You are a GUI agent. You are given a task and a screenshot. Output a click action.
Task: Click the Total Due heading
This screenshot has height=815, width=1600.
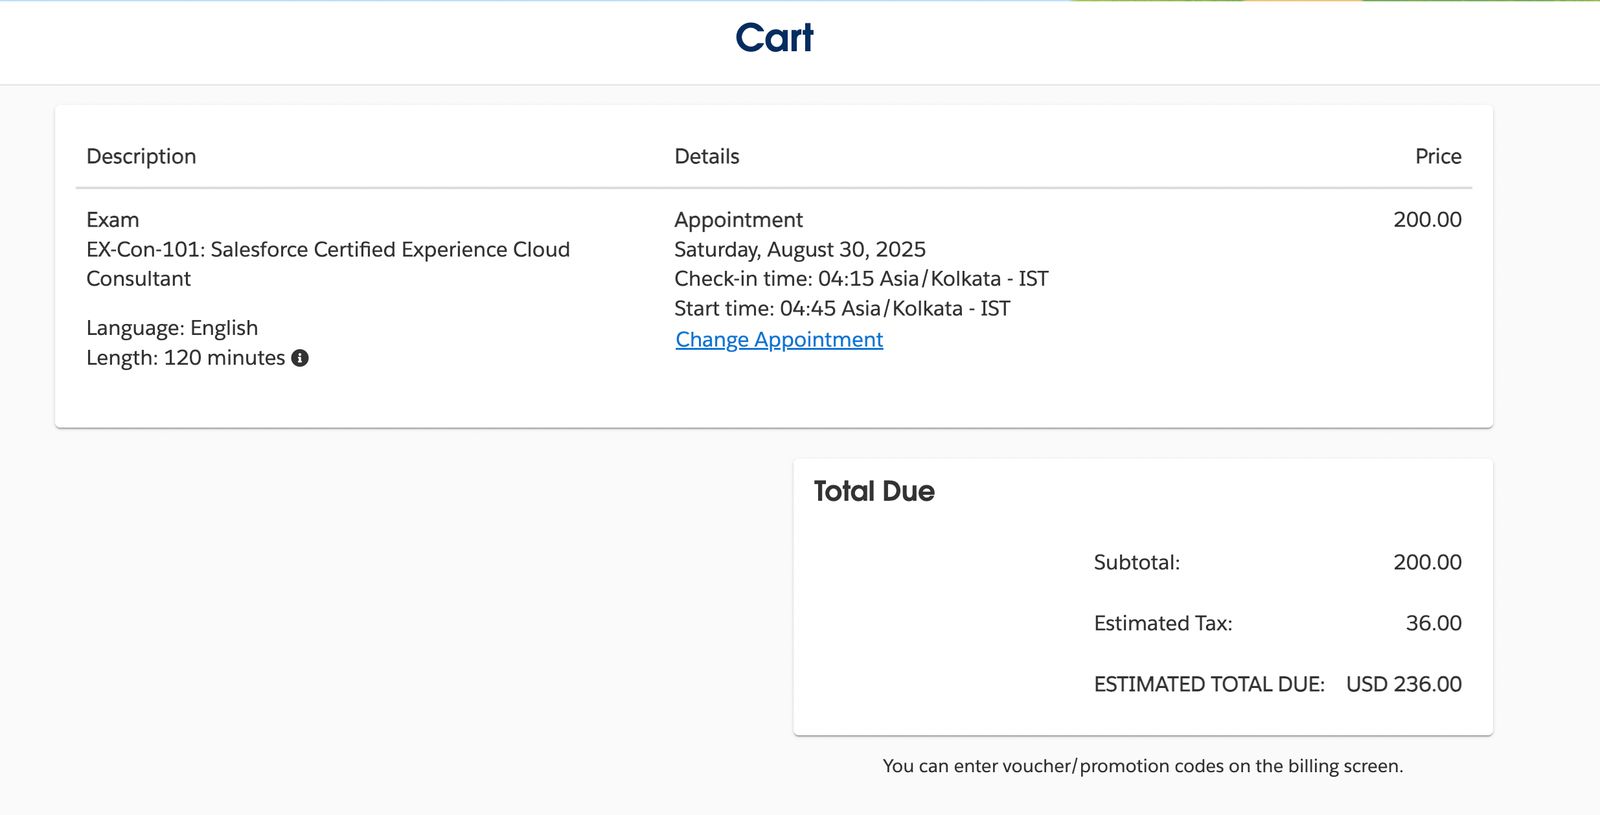pyautogui.click(x=874, y=491)
